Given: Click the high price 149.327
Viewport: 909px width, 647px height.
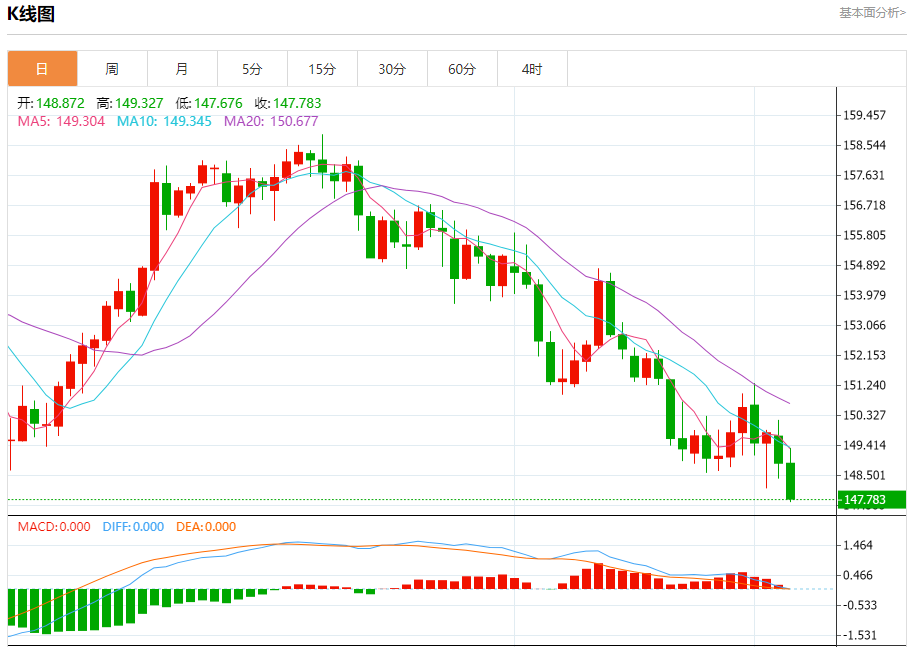Looking at the screenshot, I should tap(139, 103).
